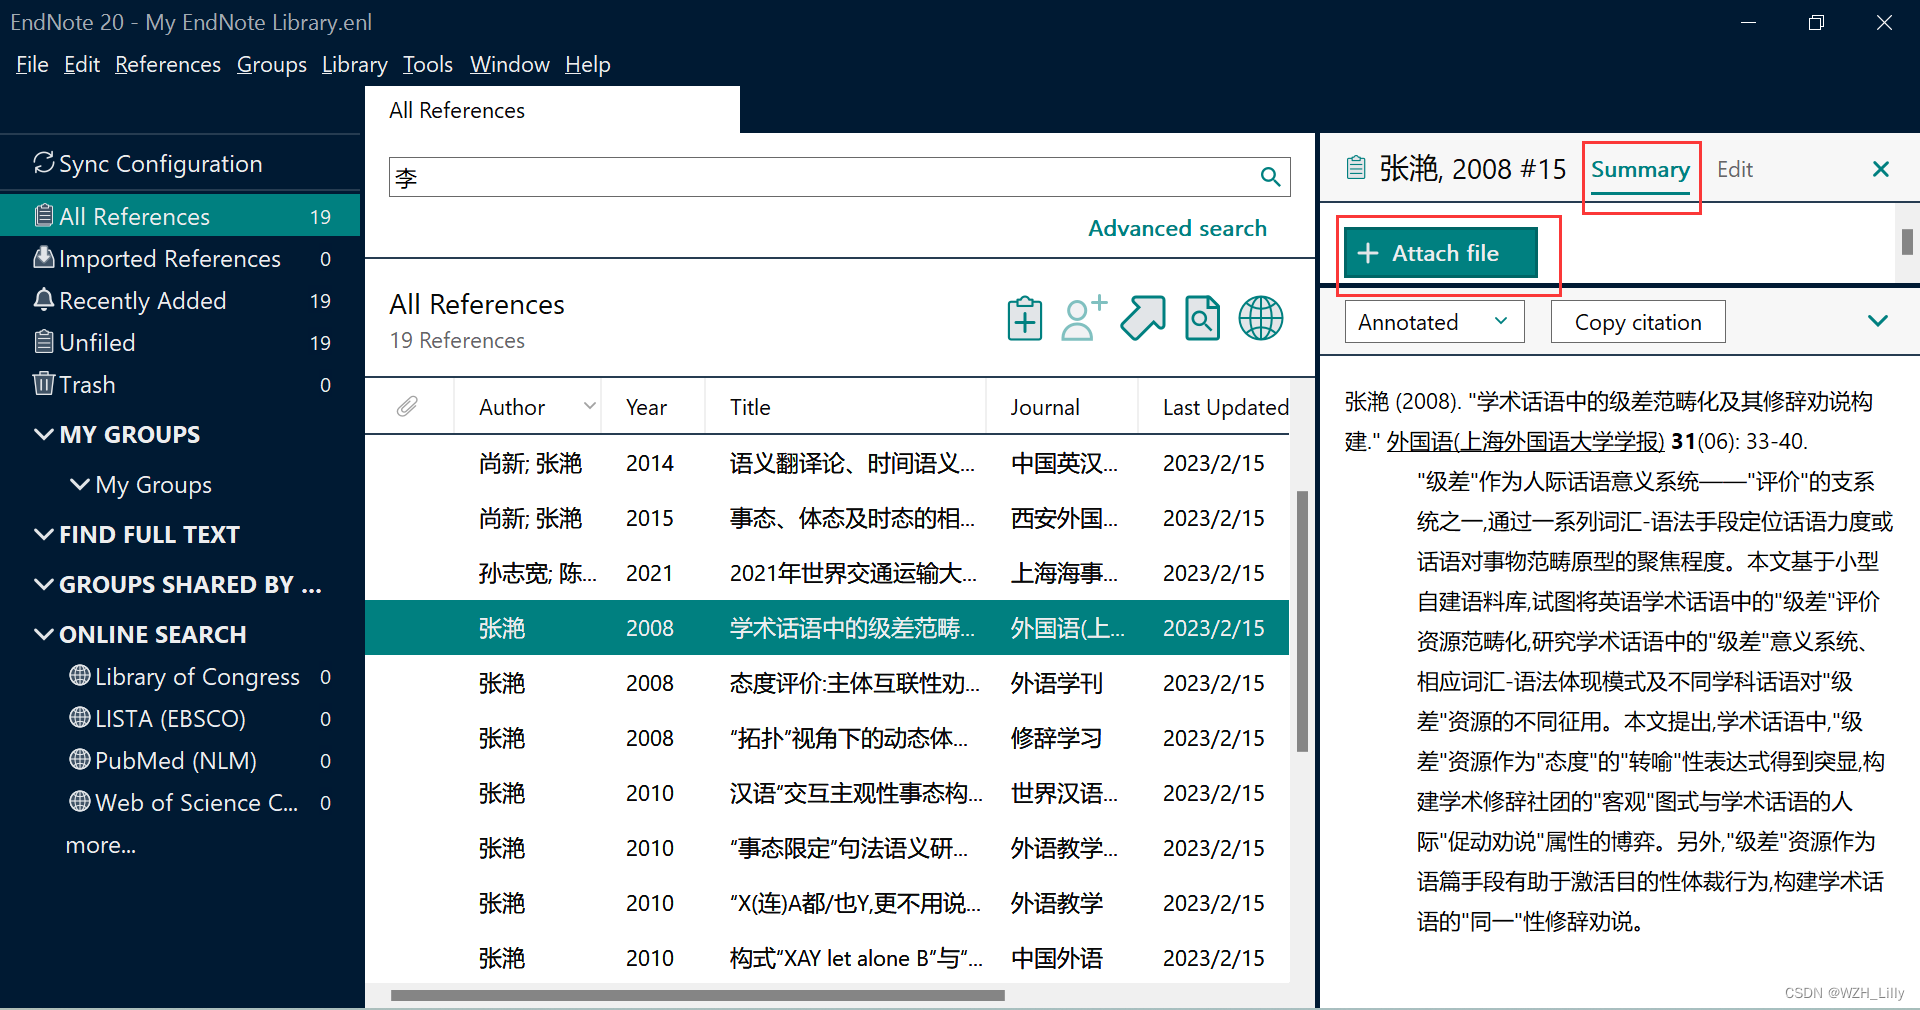Viewport: 1920px width, 1010px height.
Task: Select the 汉语"交互主观性事态构 reference row
Action: click(x=827, y=793)
